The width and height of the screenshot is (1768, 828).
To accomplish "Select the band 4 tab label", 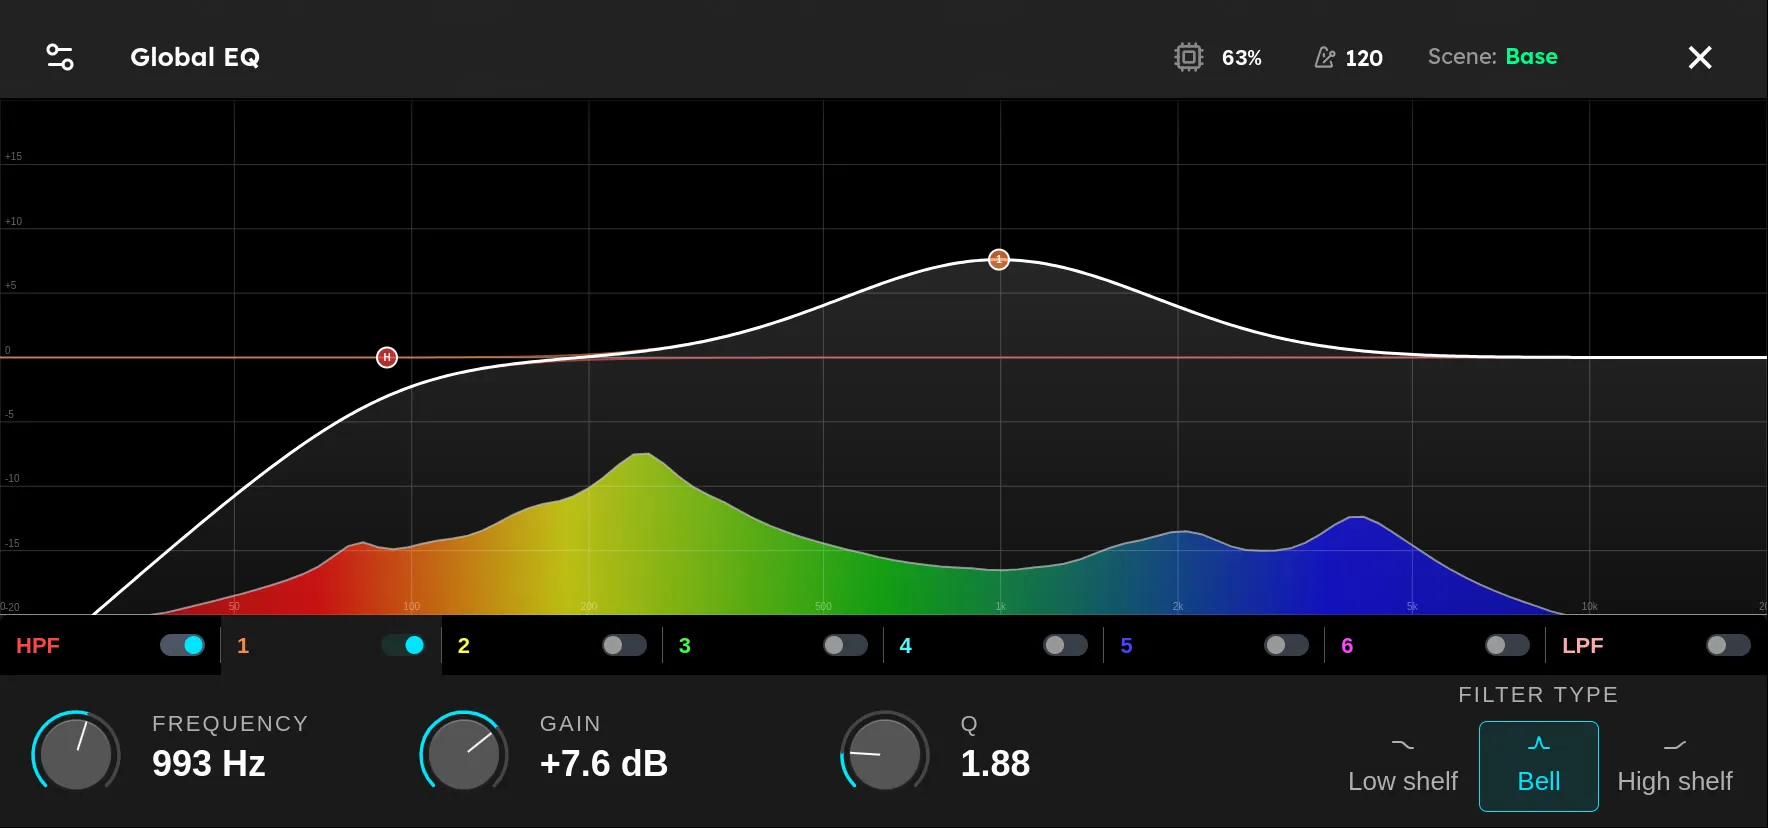I will click(x=906, y=646).
